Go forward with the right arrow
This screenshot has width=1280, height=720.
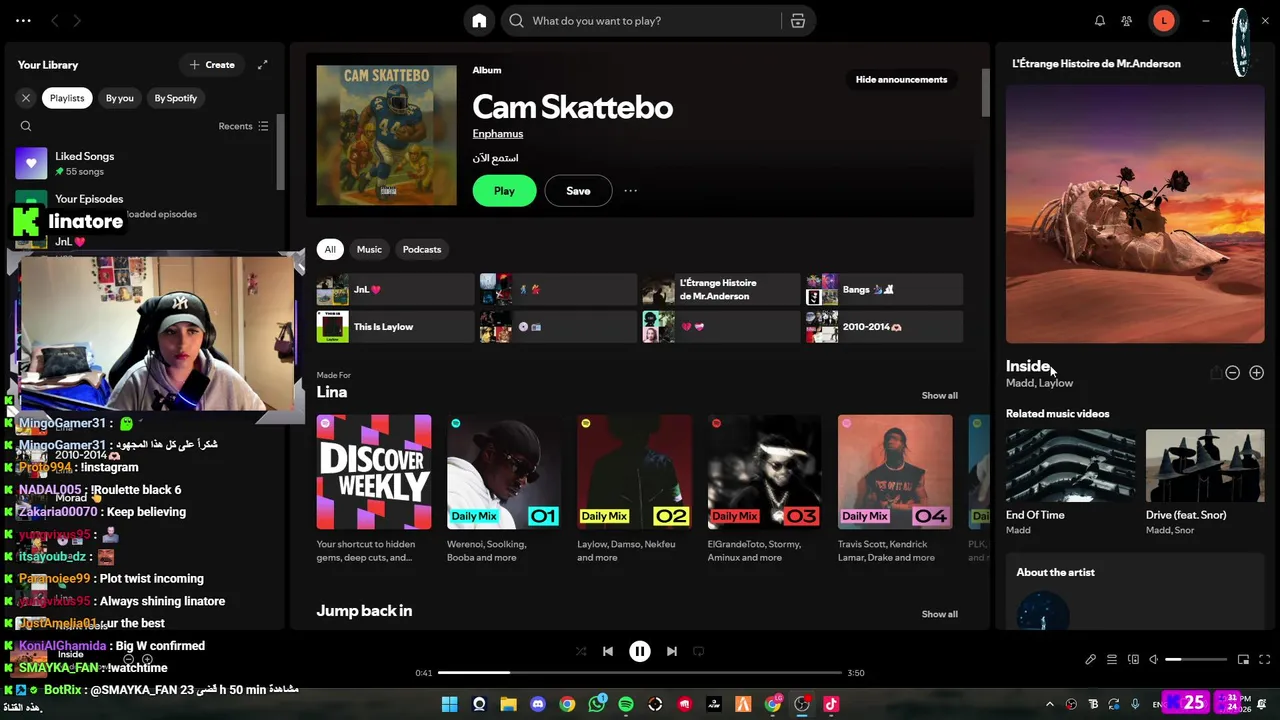(x=77, y=21)
